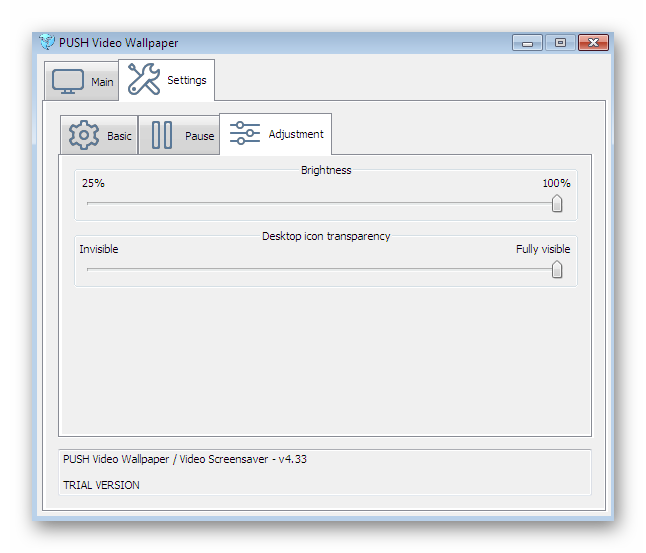Open the Pause settings tab label
This screenshot has width=646, height=553.
point(199,136)
